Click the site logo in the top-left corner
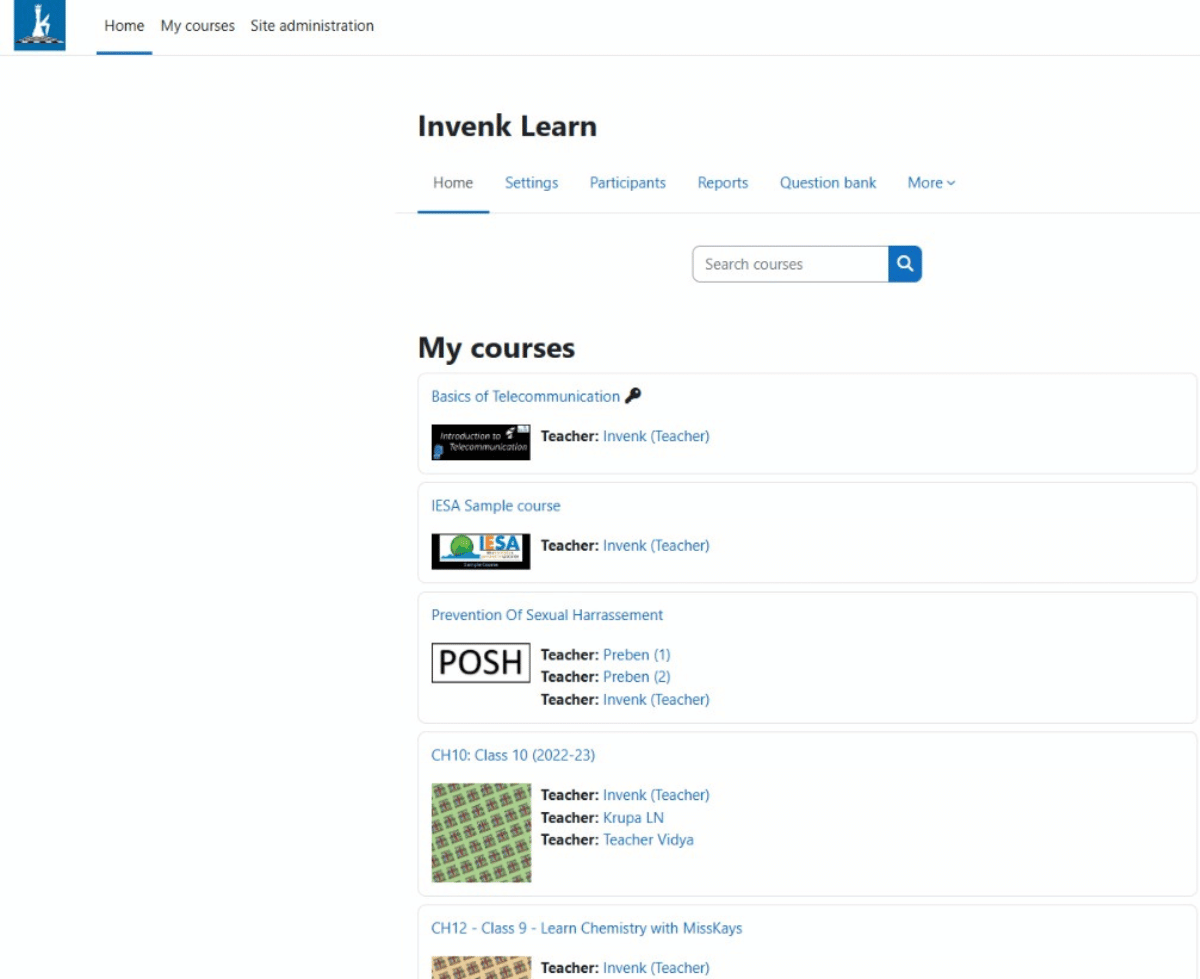Screen dimensions: 1200x979 [x=39, y=26]
